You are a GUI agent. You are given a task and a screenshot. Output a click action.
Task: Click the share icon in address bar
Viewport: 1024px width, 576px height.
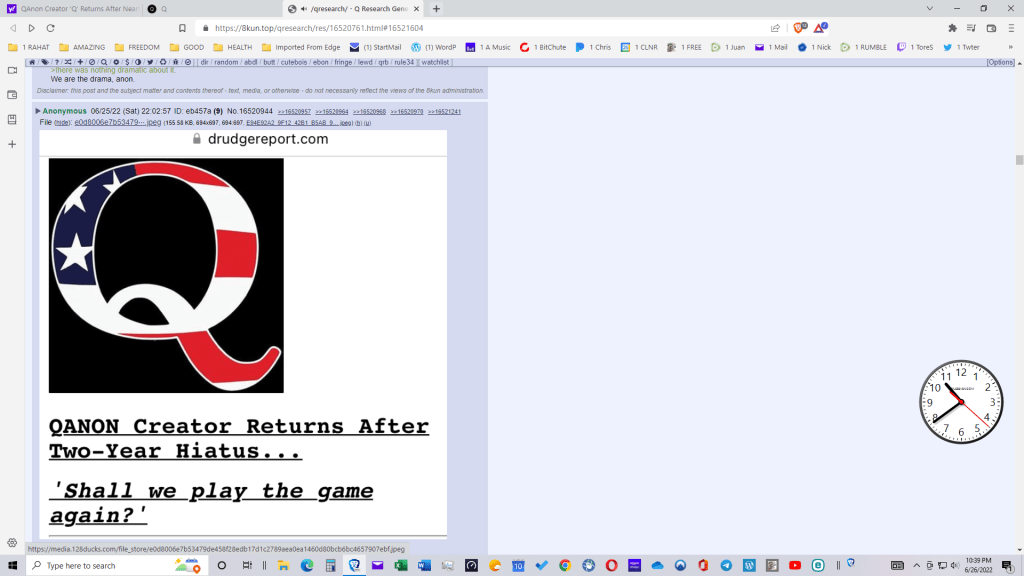tap(775, 28)
